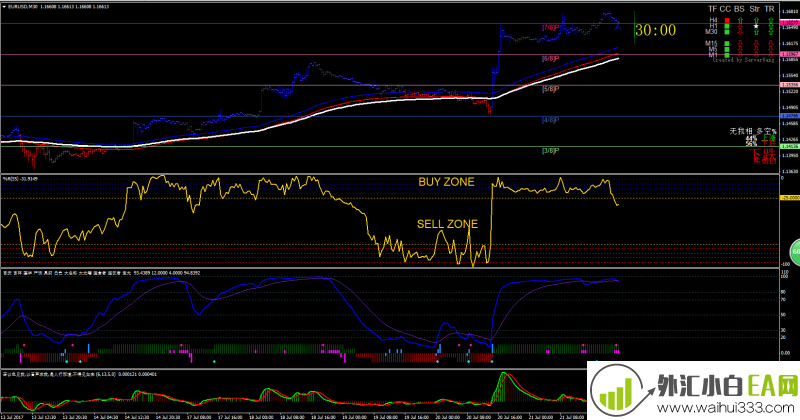Select the [3/8]P Murrey level label

pos(551,151)
